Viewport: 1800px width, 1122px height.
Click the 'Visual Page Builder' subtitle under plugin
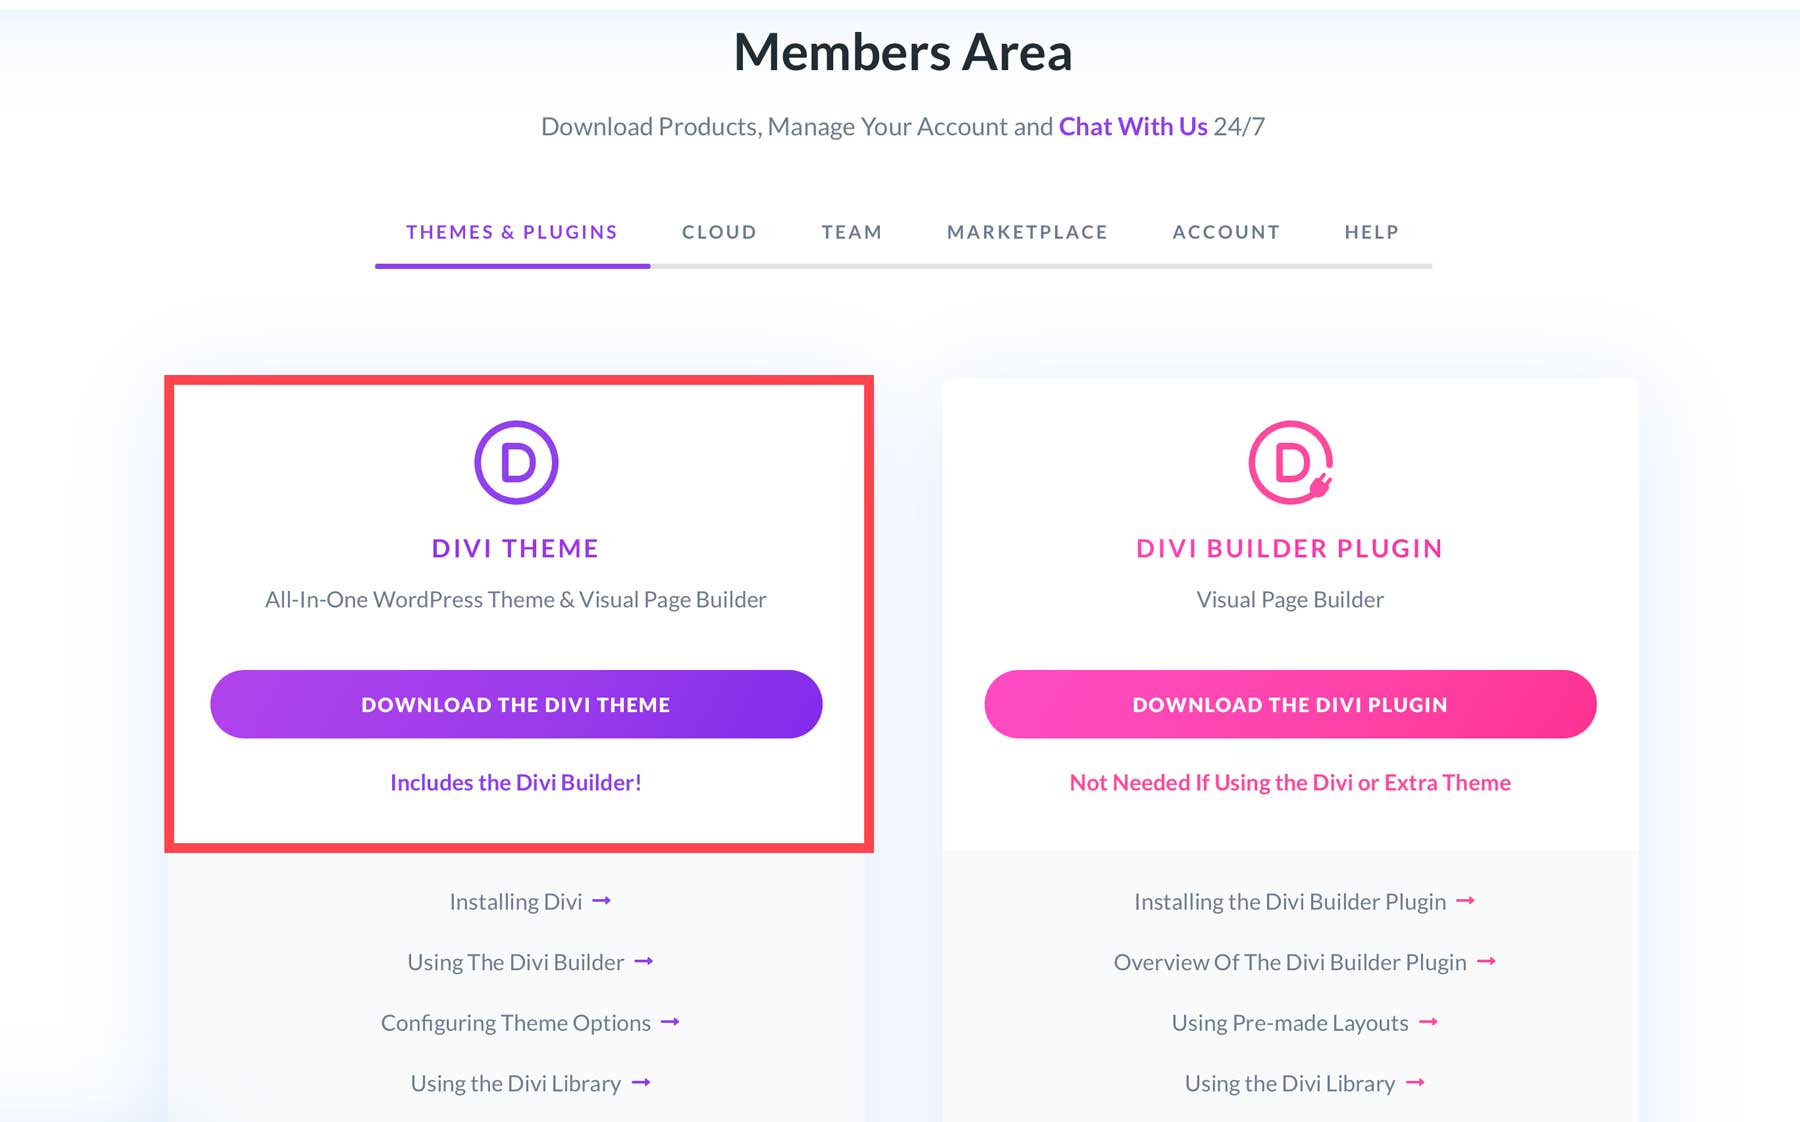[x=1290, y=599]
